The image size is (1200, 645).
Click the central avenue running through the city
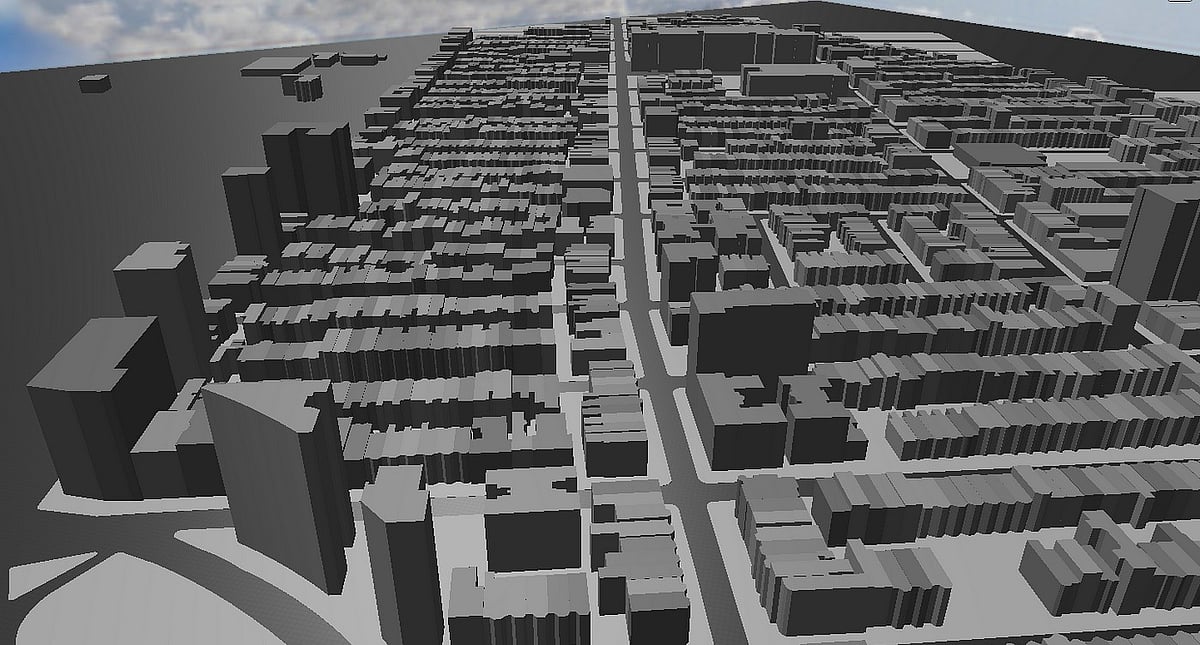(x=632, y=250)
